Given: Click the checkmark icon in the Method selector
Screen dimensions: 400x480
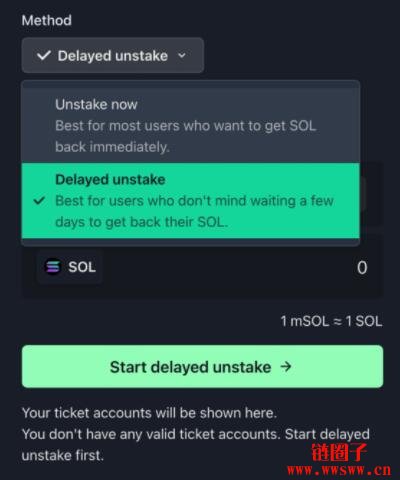Looking at the screenshot, I should 44,55.
